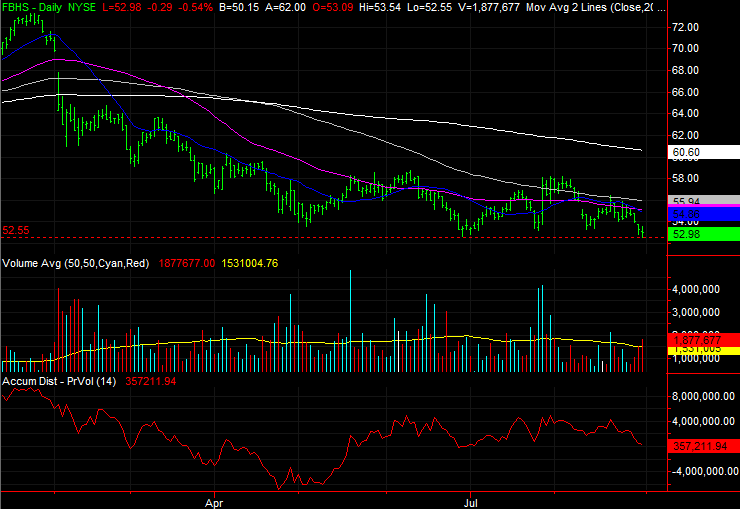
Task: Click the yellow 1,531,005 volume average axis tag
Action: (x=704, y=350)
